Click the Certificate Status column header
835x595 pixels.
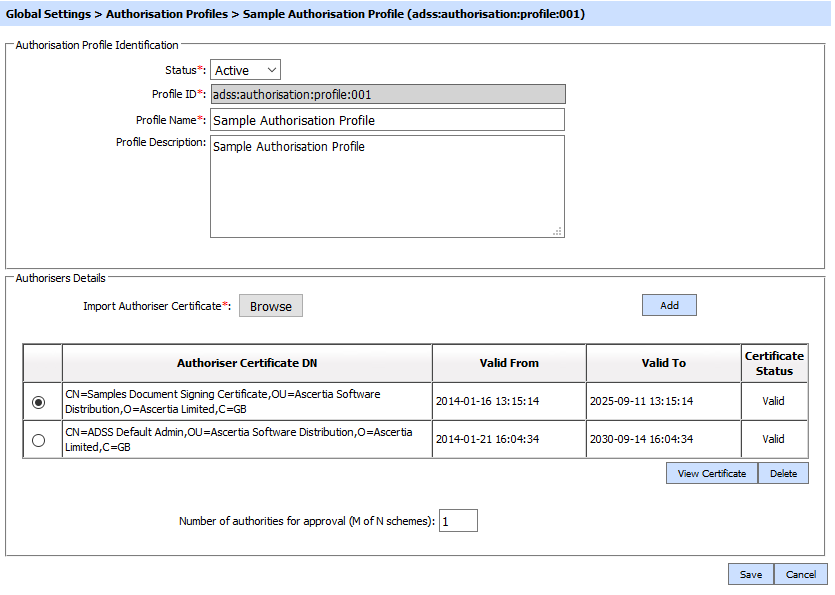(x=774, y=363)
